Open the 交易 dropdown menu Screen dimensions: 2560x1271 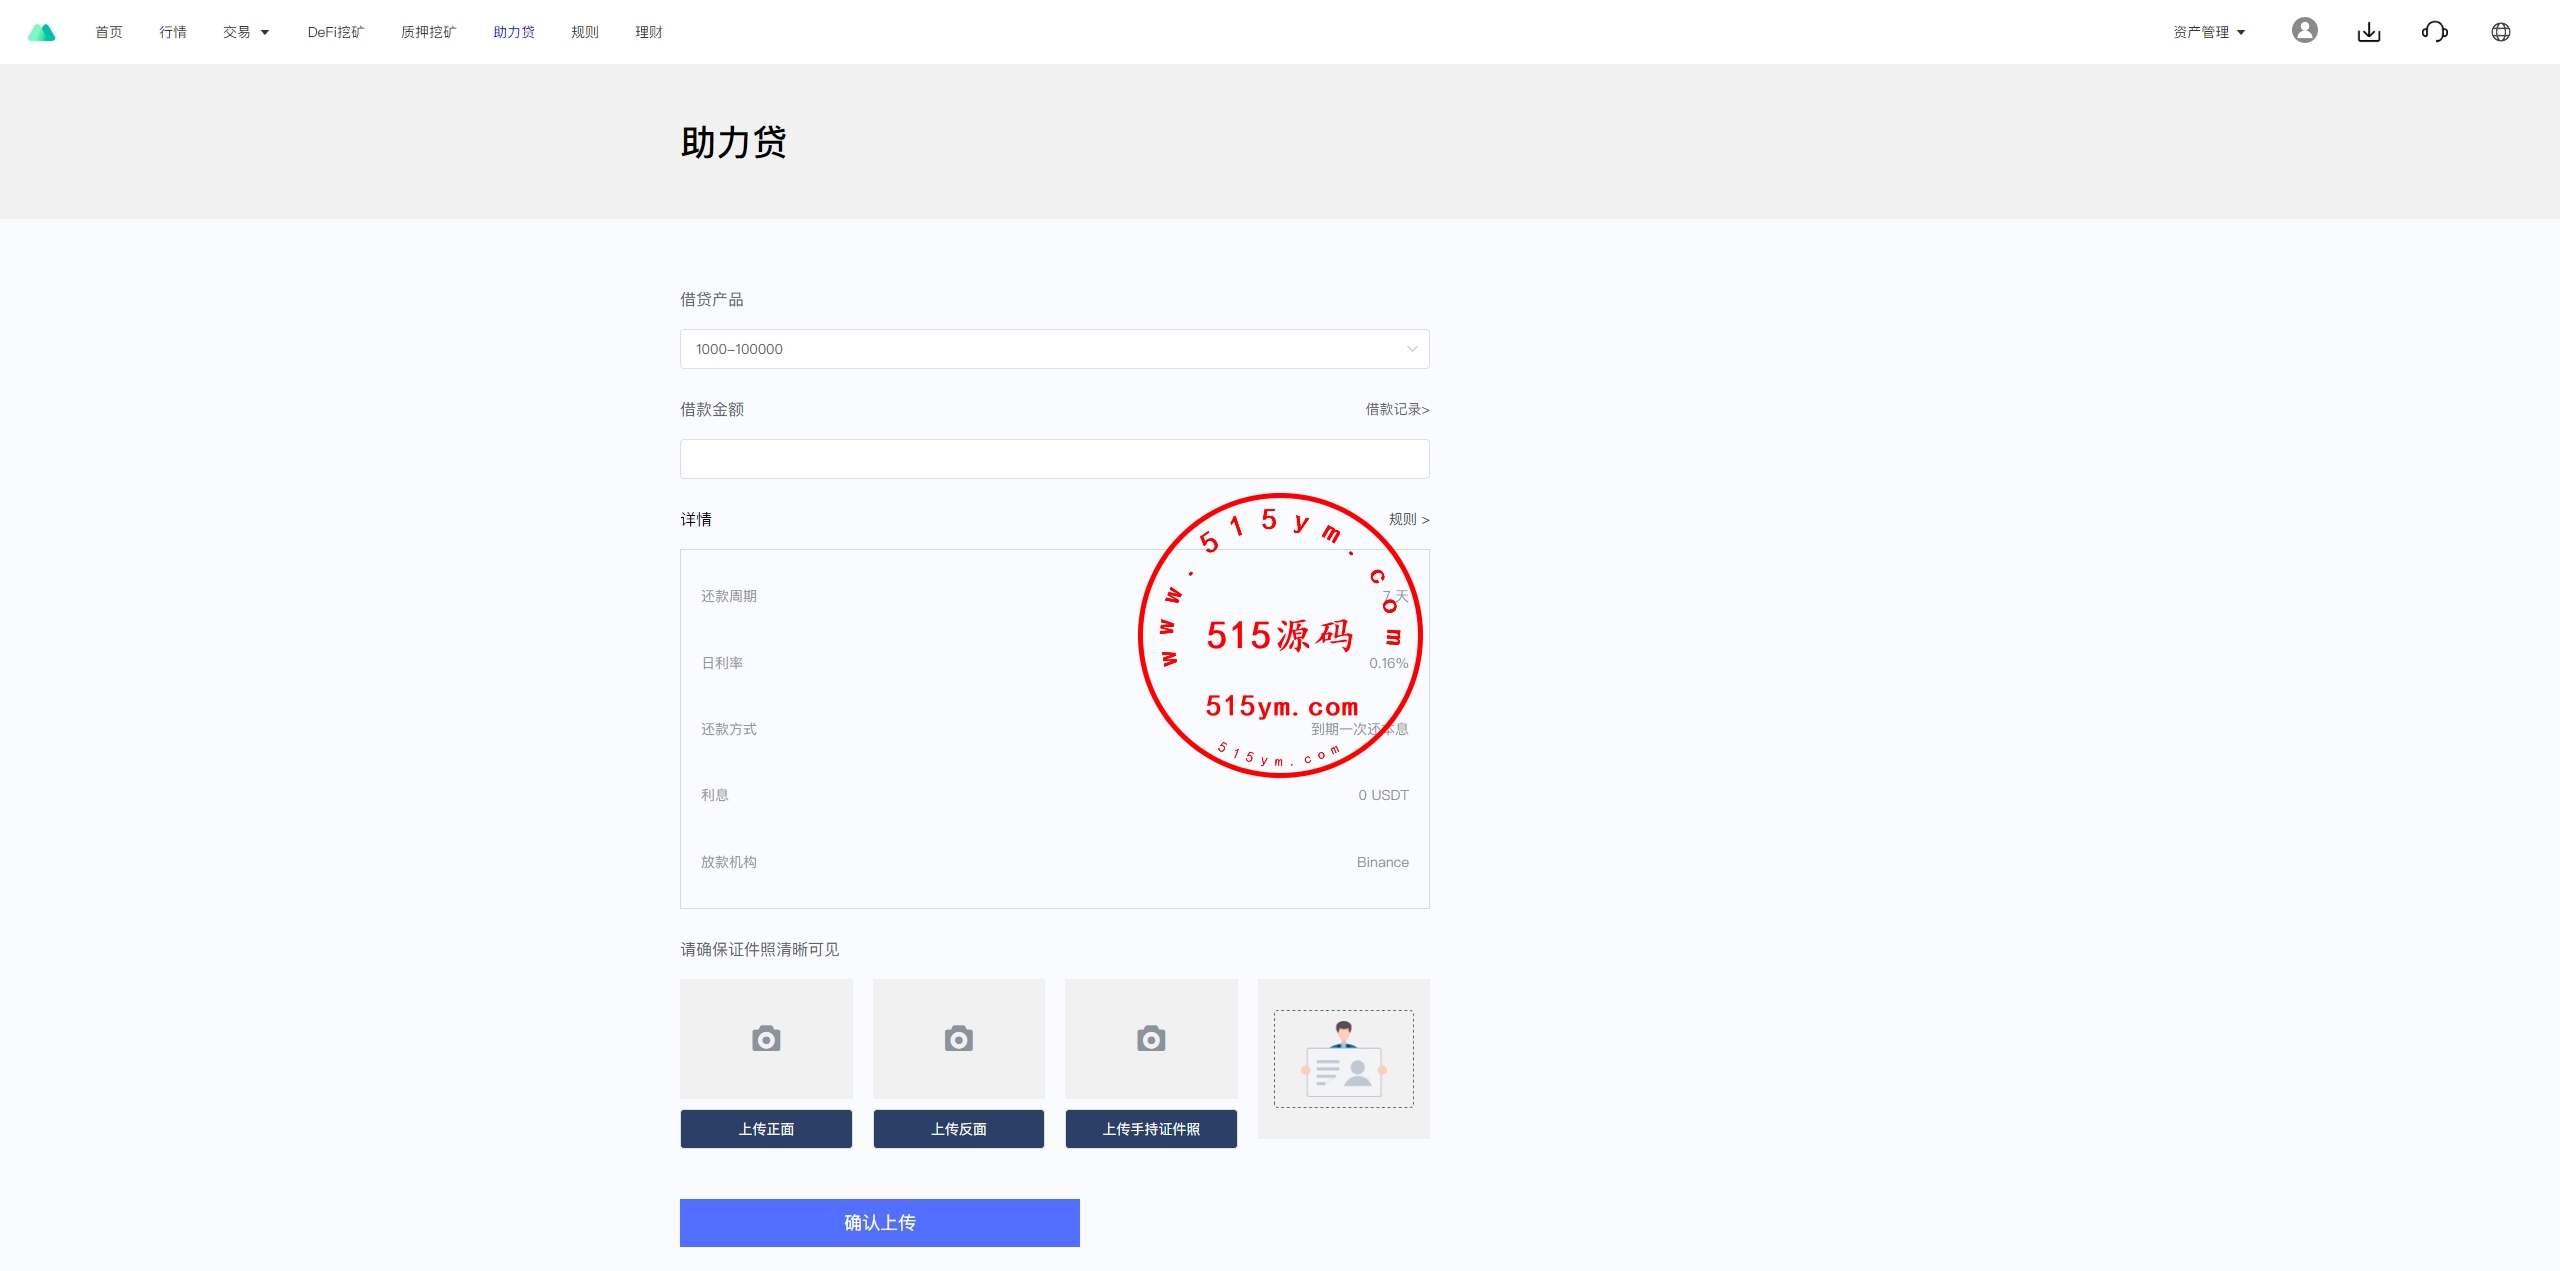tap(246, 32)
